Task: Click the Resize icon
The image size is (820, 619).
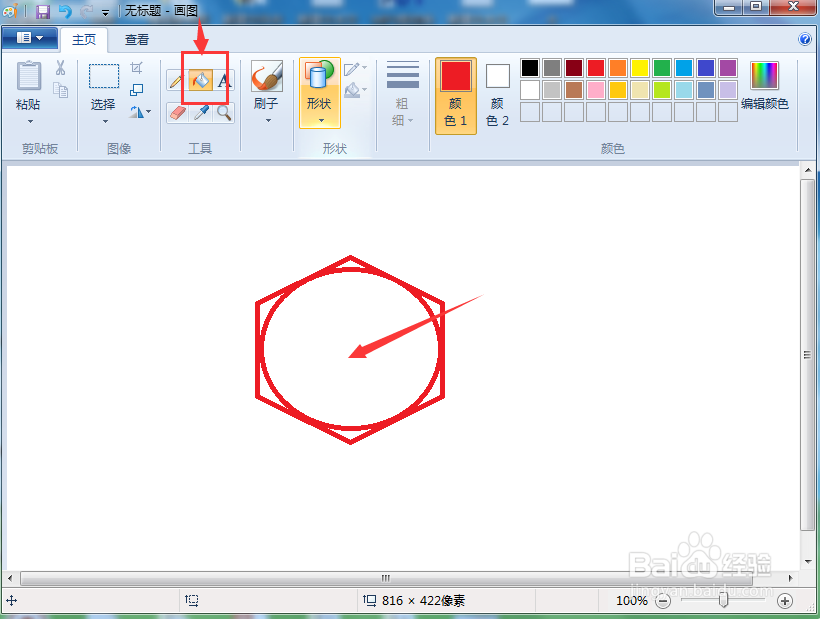Action: tap(136, 90)
